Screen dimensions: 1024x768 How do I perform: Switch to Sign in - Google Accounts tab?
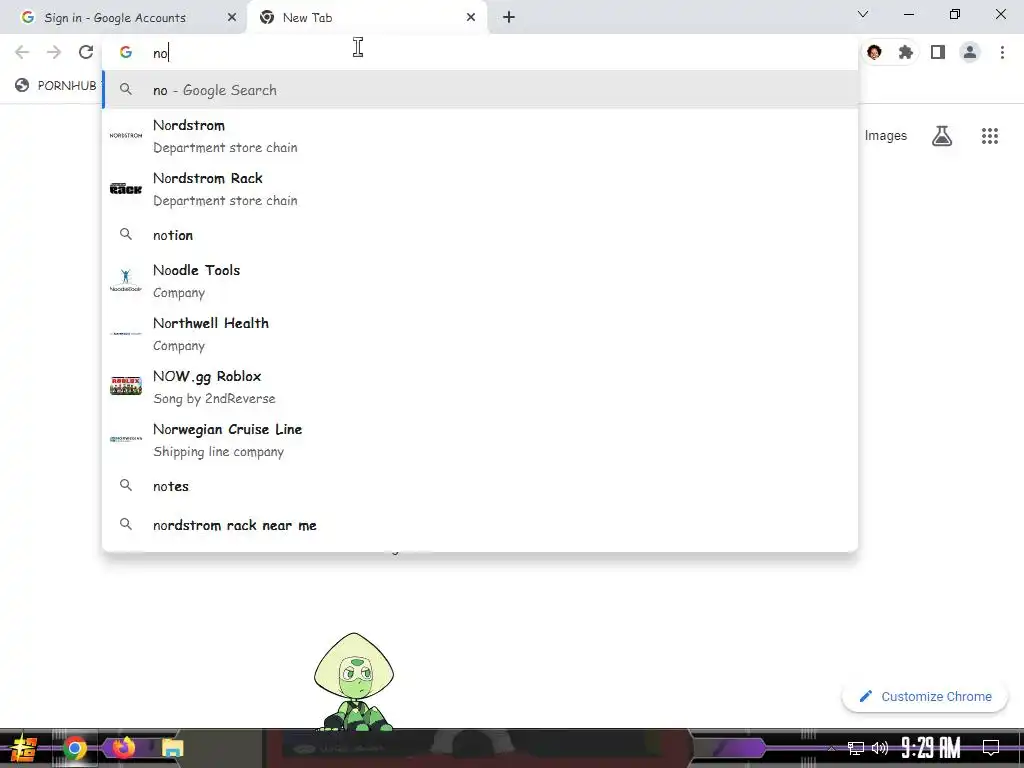tap(124, 18)
